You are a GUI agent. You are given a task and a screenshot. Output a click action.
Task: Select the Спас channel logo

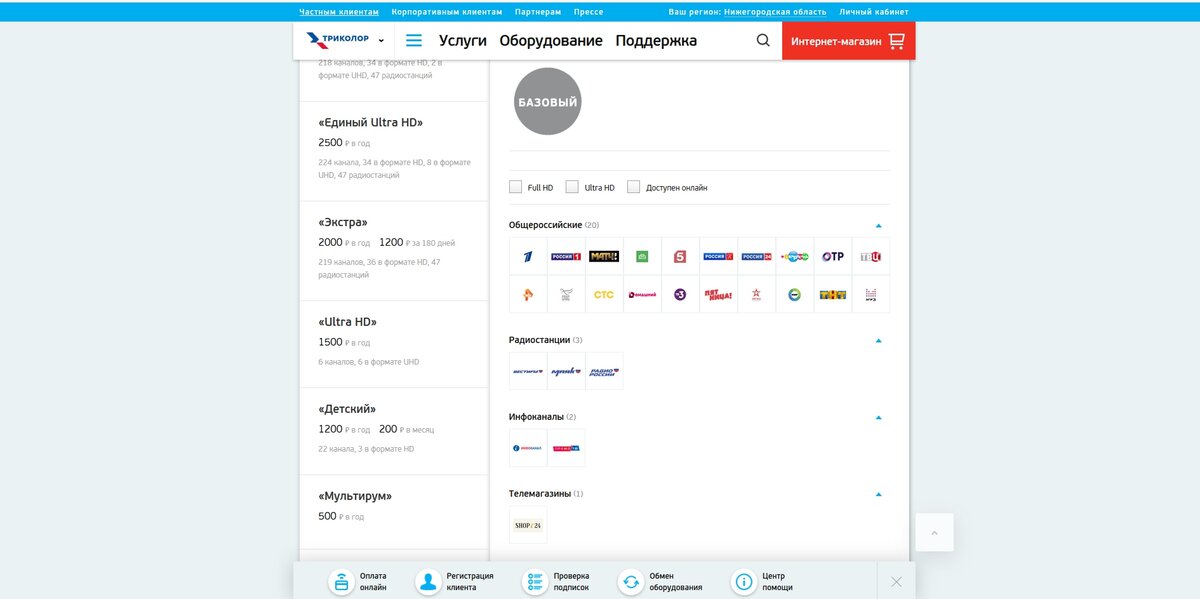(x=566, y=294)
